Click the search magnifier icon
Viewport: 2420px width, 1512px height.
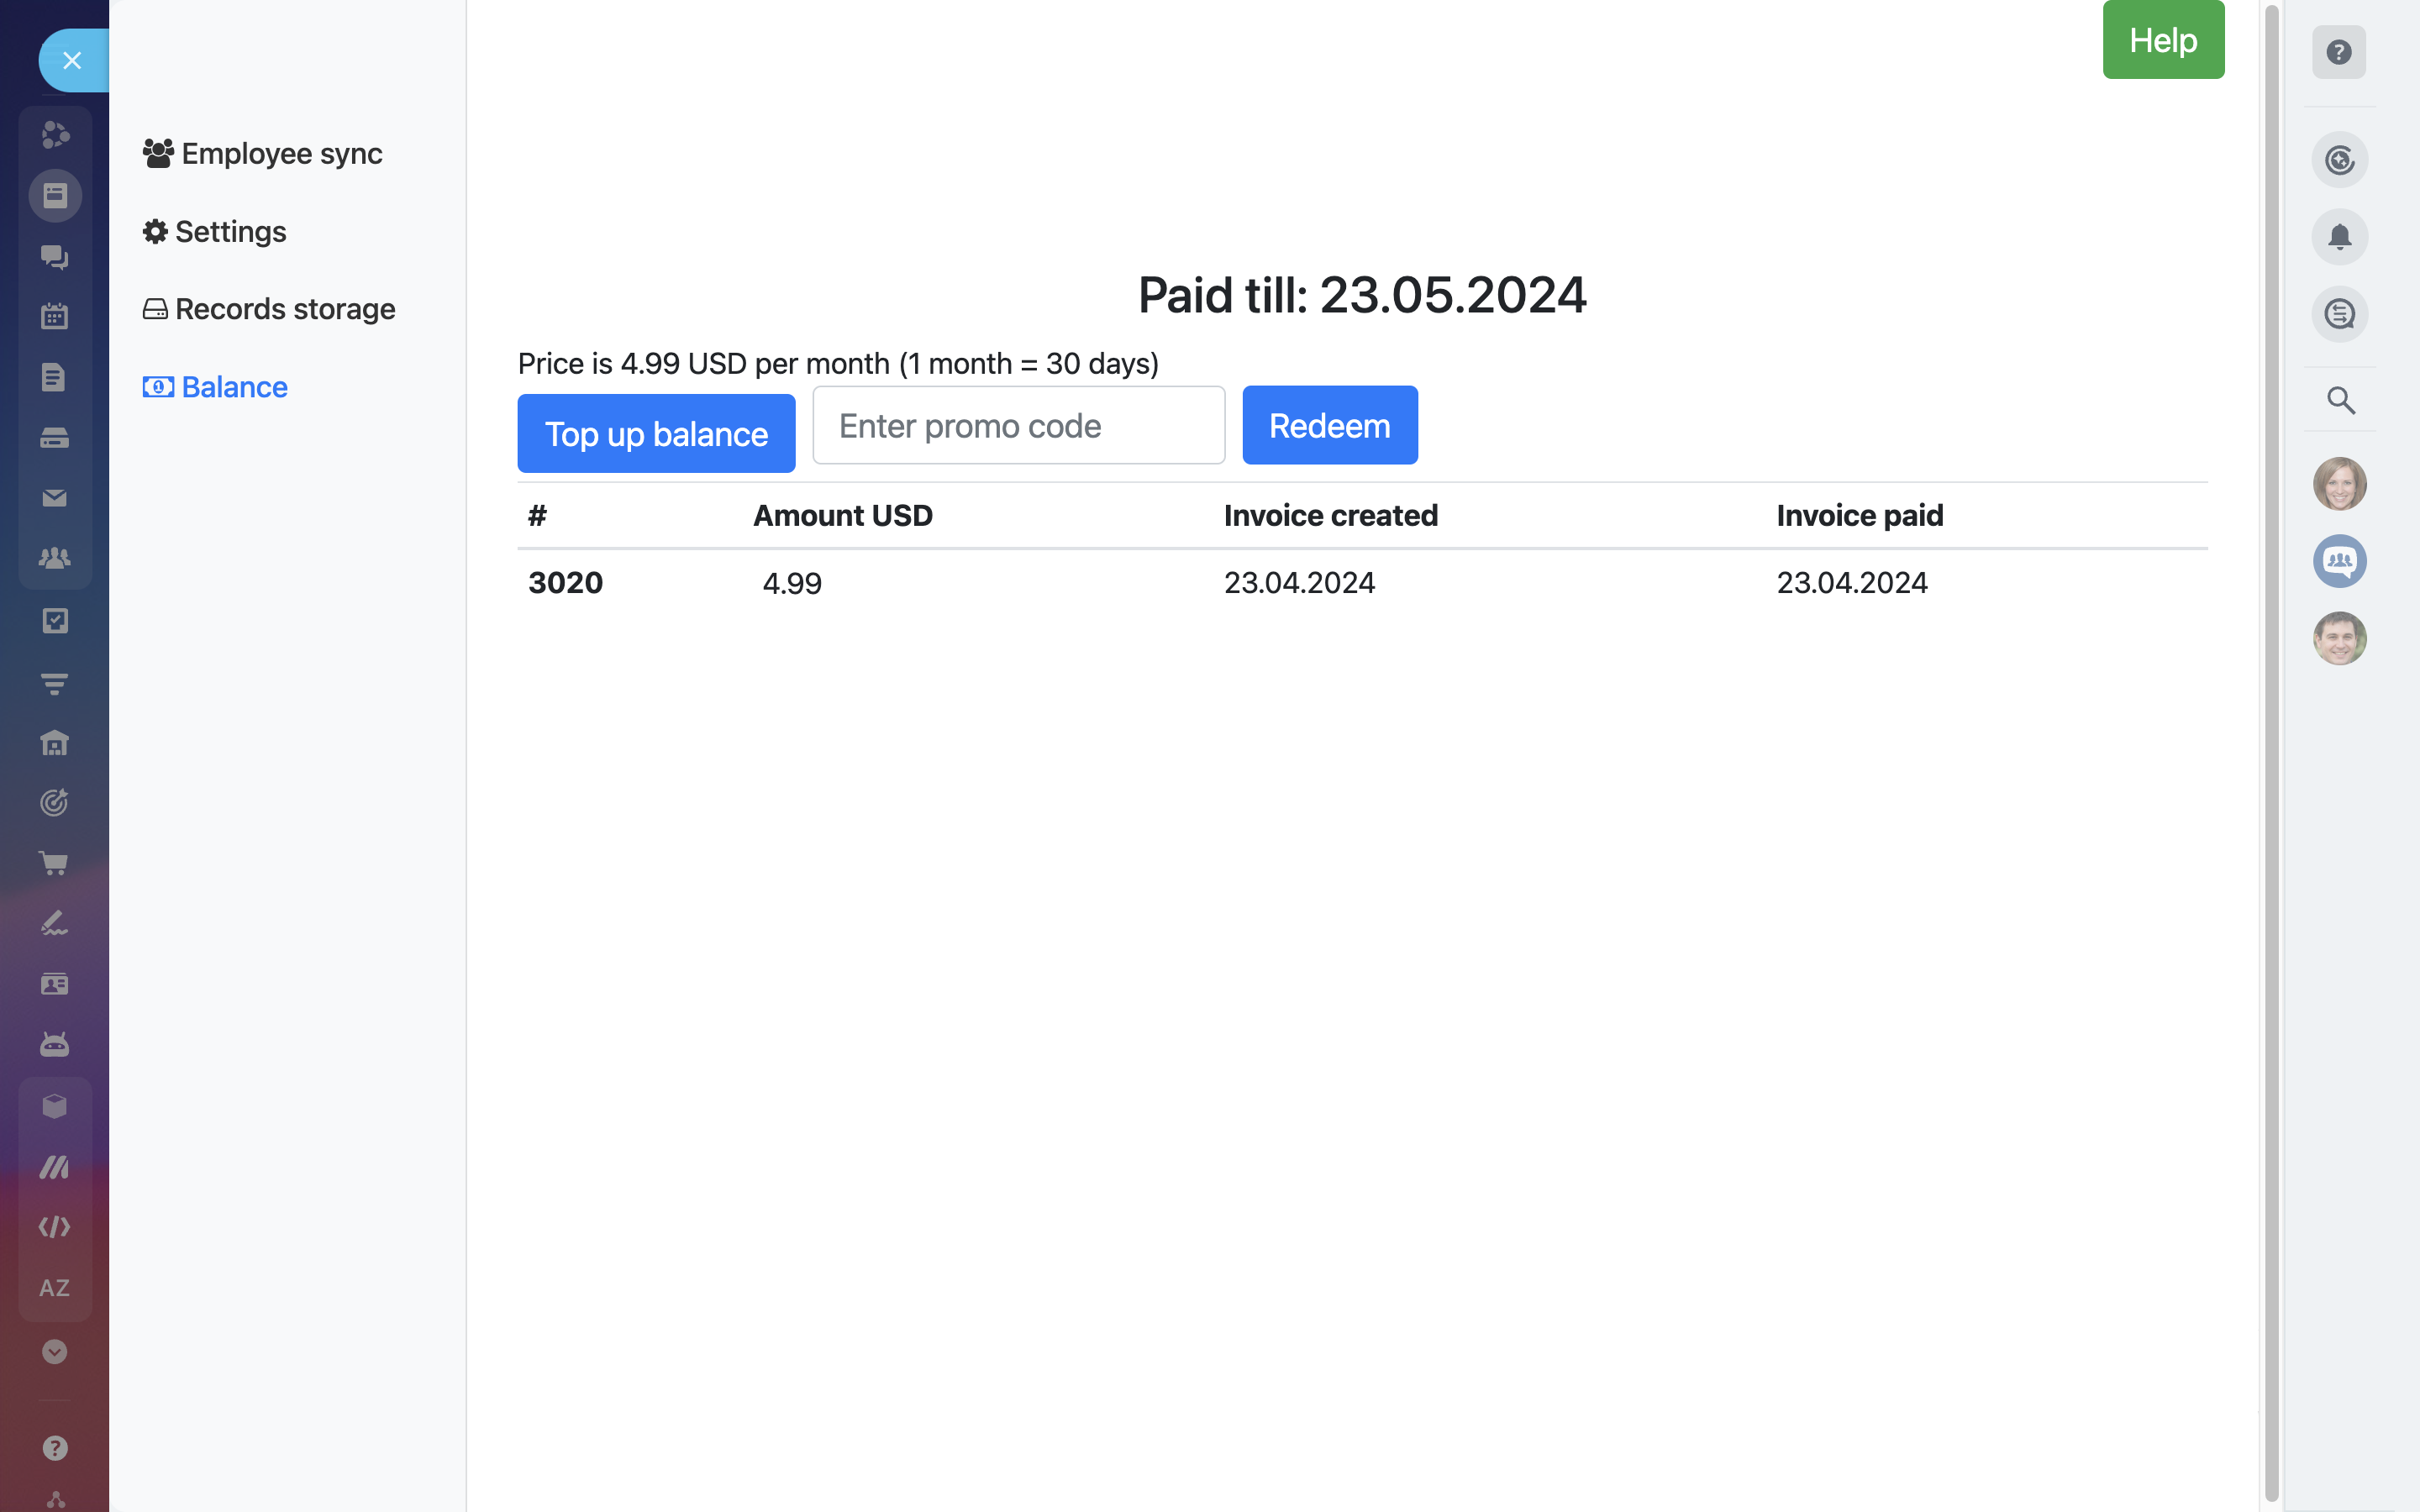pyautogui.click(x=2340, y=400)
